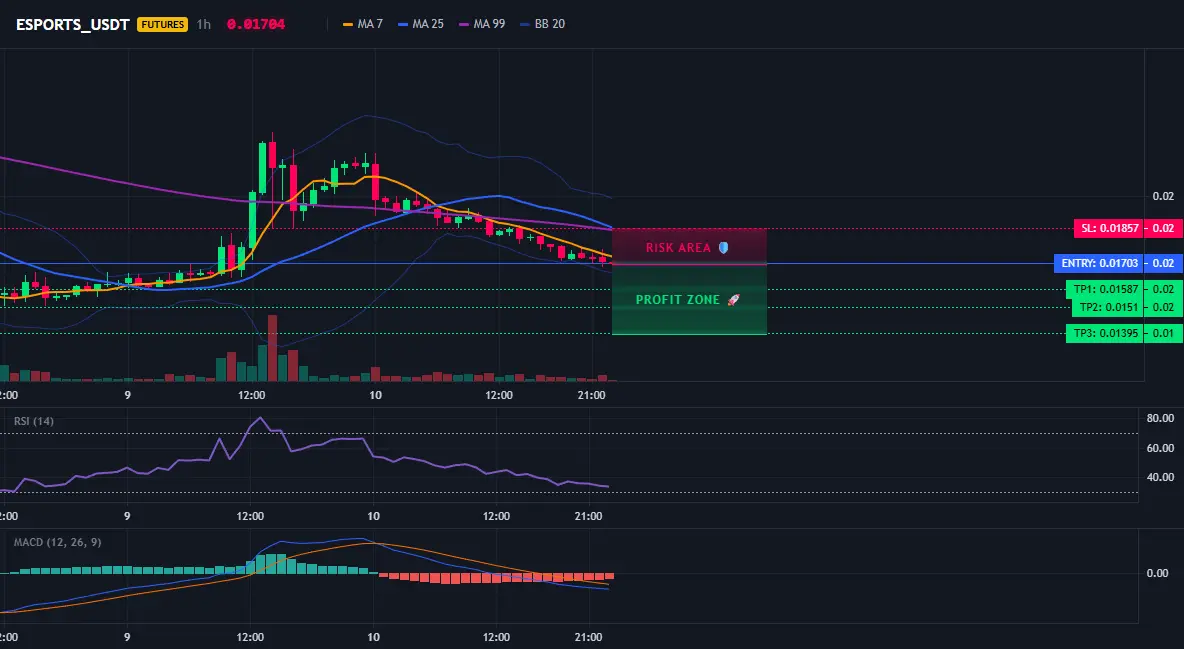Toggle the MA 25 legend entry
1184x649 pixels.
point(421,24)
